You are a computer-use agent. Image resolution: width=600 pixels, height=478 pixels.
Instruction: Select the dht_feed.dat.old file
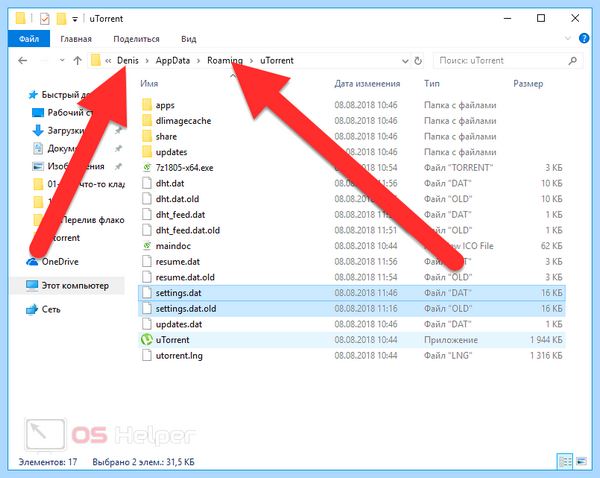tap(188, 230)
